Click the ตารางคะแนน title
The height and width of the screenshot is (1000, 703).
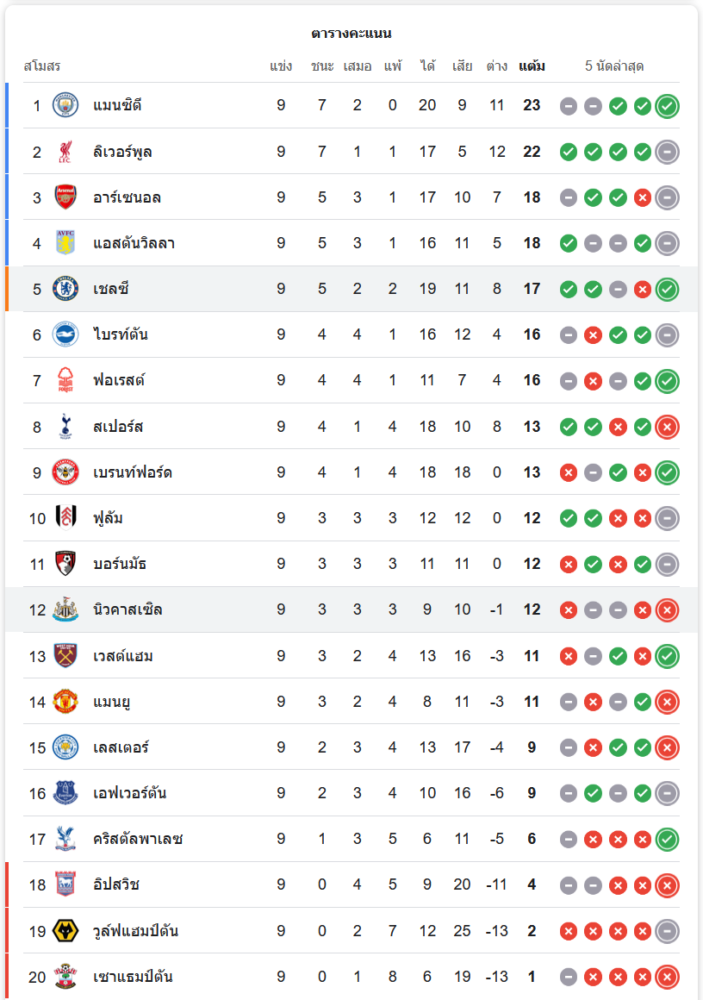tap(352, 33)
